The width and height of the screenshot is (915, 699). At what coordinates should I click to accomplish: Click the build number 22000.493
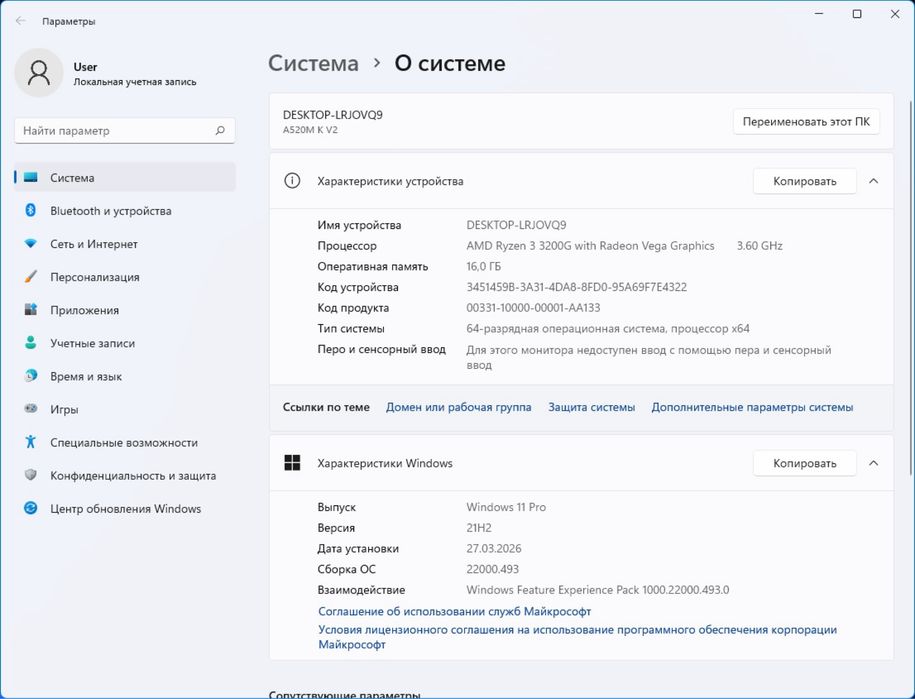pyautogui.click(x=493, y=569)
